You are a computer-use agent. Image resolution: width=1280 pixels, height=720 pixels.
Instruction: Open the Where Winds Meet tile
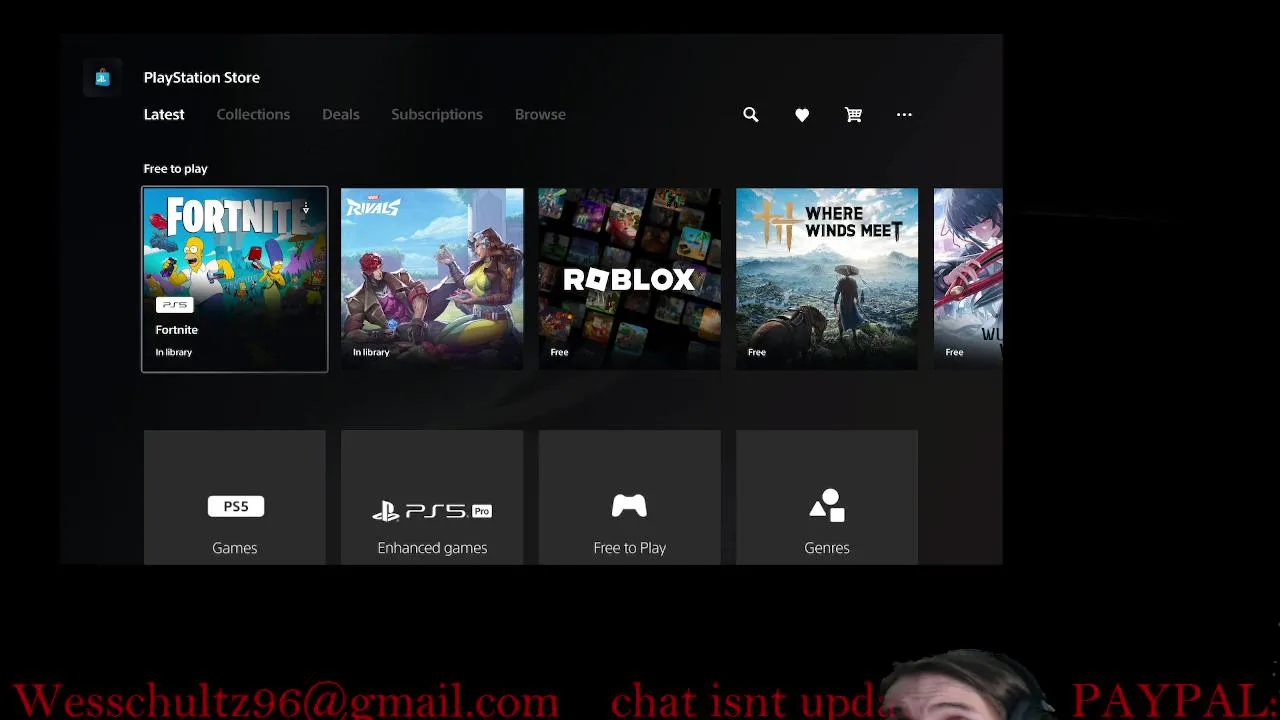[x=827, y=279]
